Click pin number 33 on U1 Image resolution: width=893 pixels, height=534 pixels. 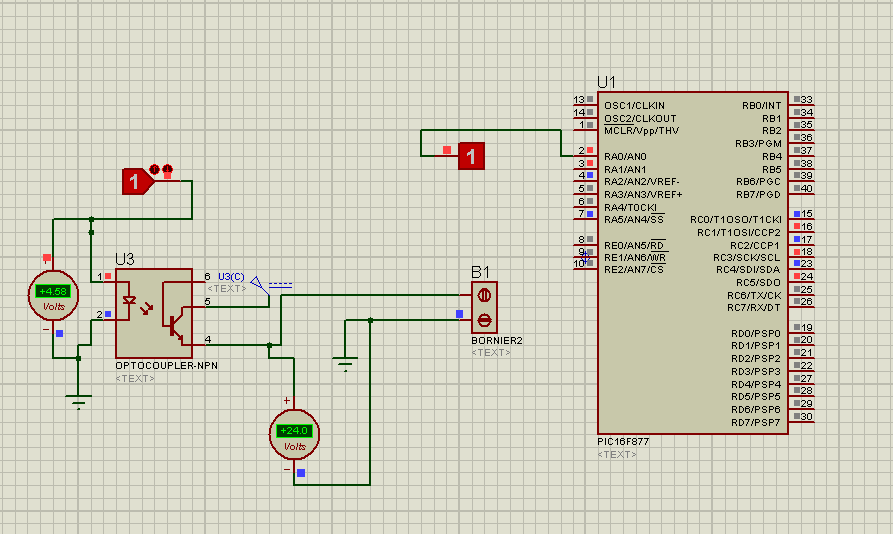click(x=807, y=99)
